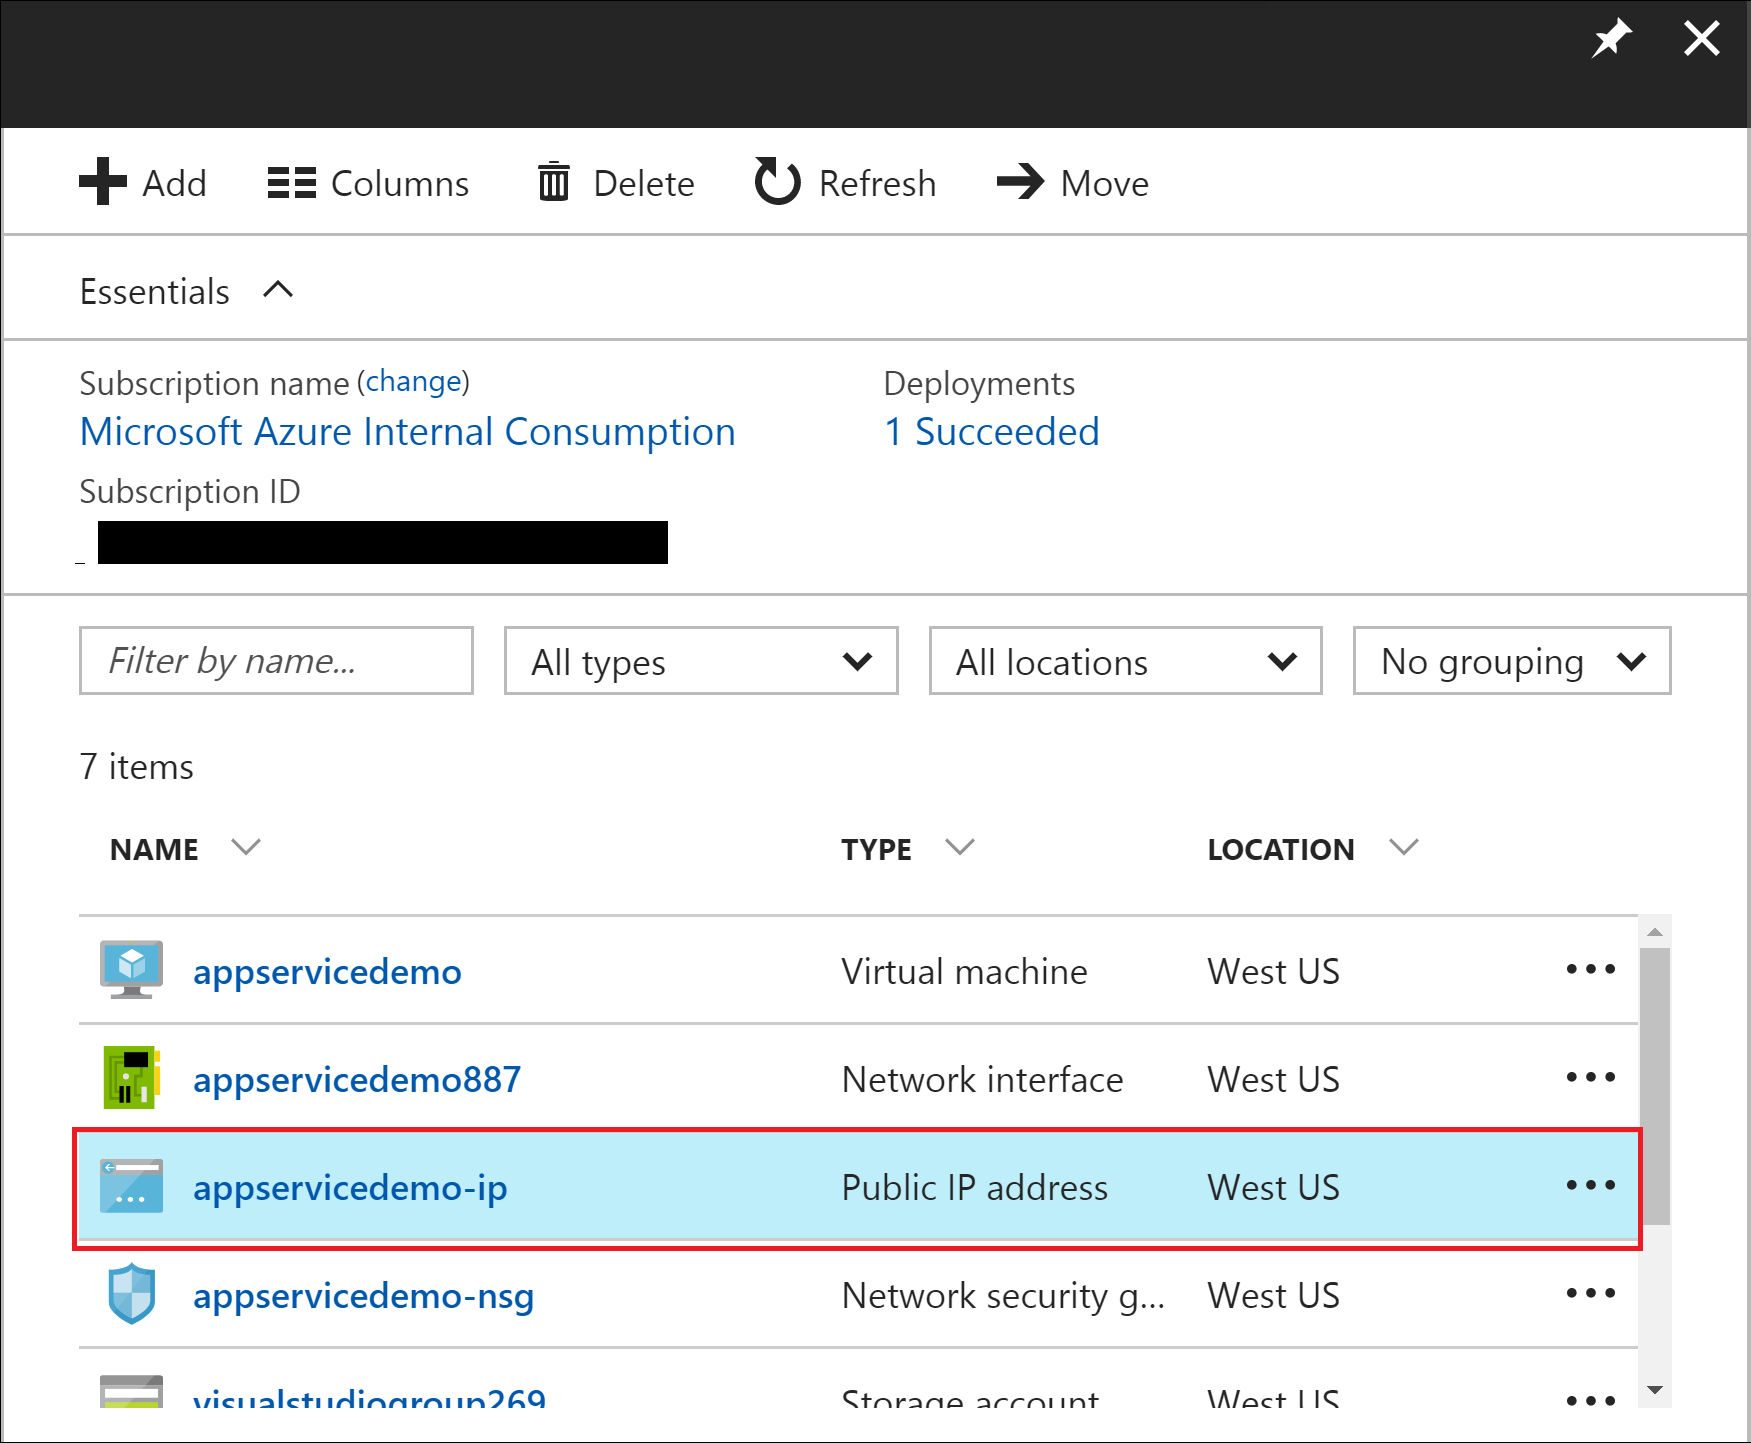Screen dimensions: 1751x1443
Task: Click the Move arrow icon
Action: click(1020, 182)
